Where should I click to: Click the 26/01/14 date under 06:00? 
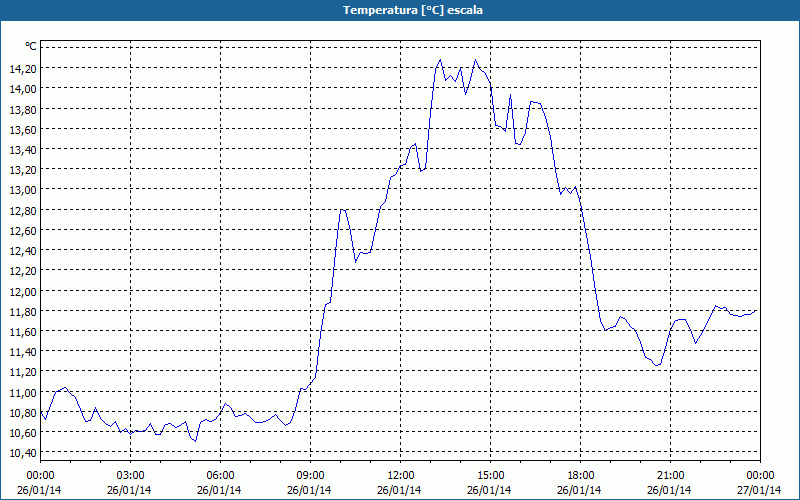tap(220, 490)
